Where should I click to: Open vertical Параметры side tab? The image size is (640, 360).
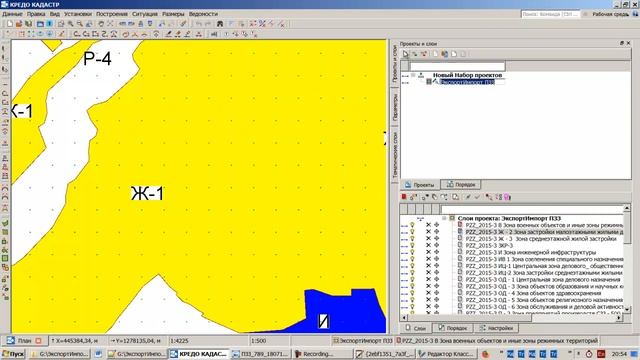point(395,107)
